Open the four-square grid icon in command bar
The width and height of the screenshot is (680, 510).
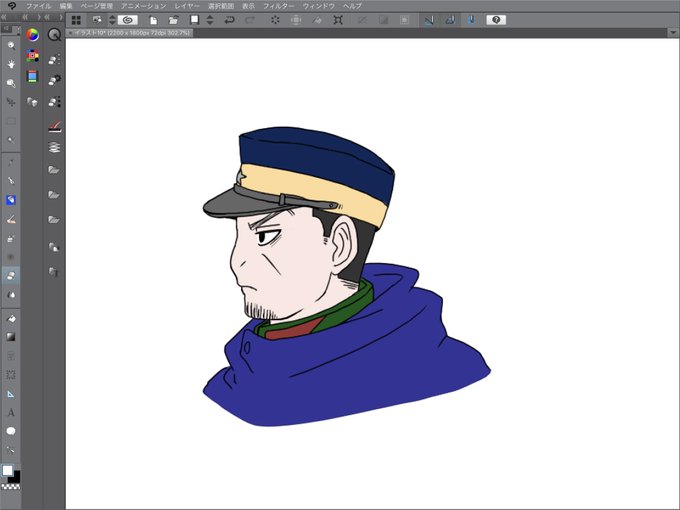76,20
